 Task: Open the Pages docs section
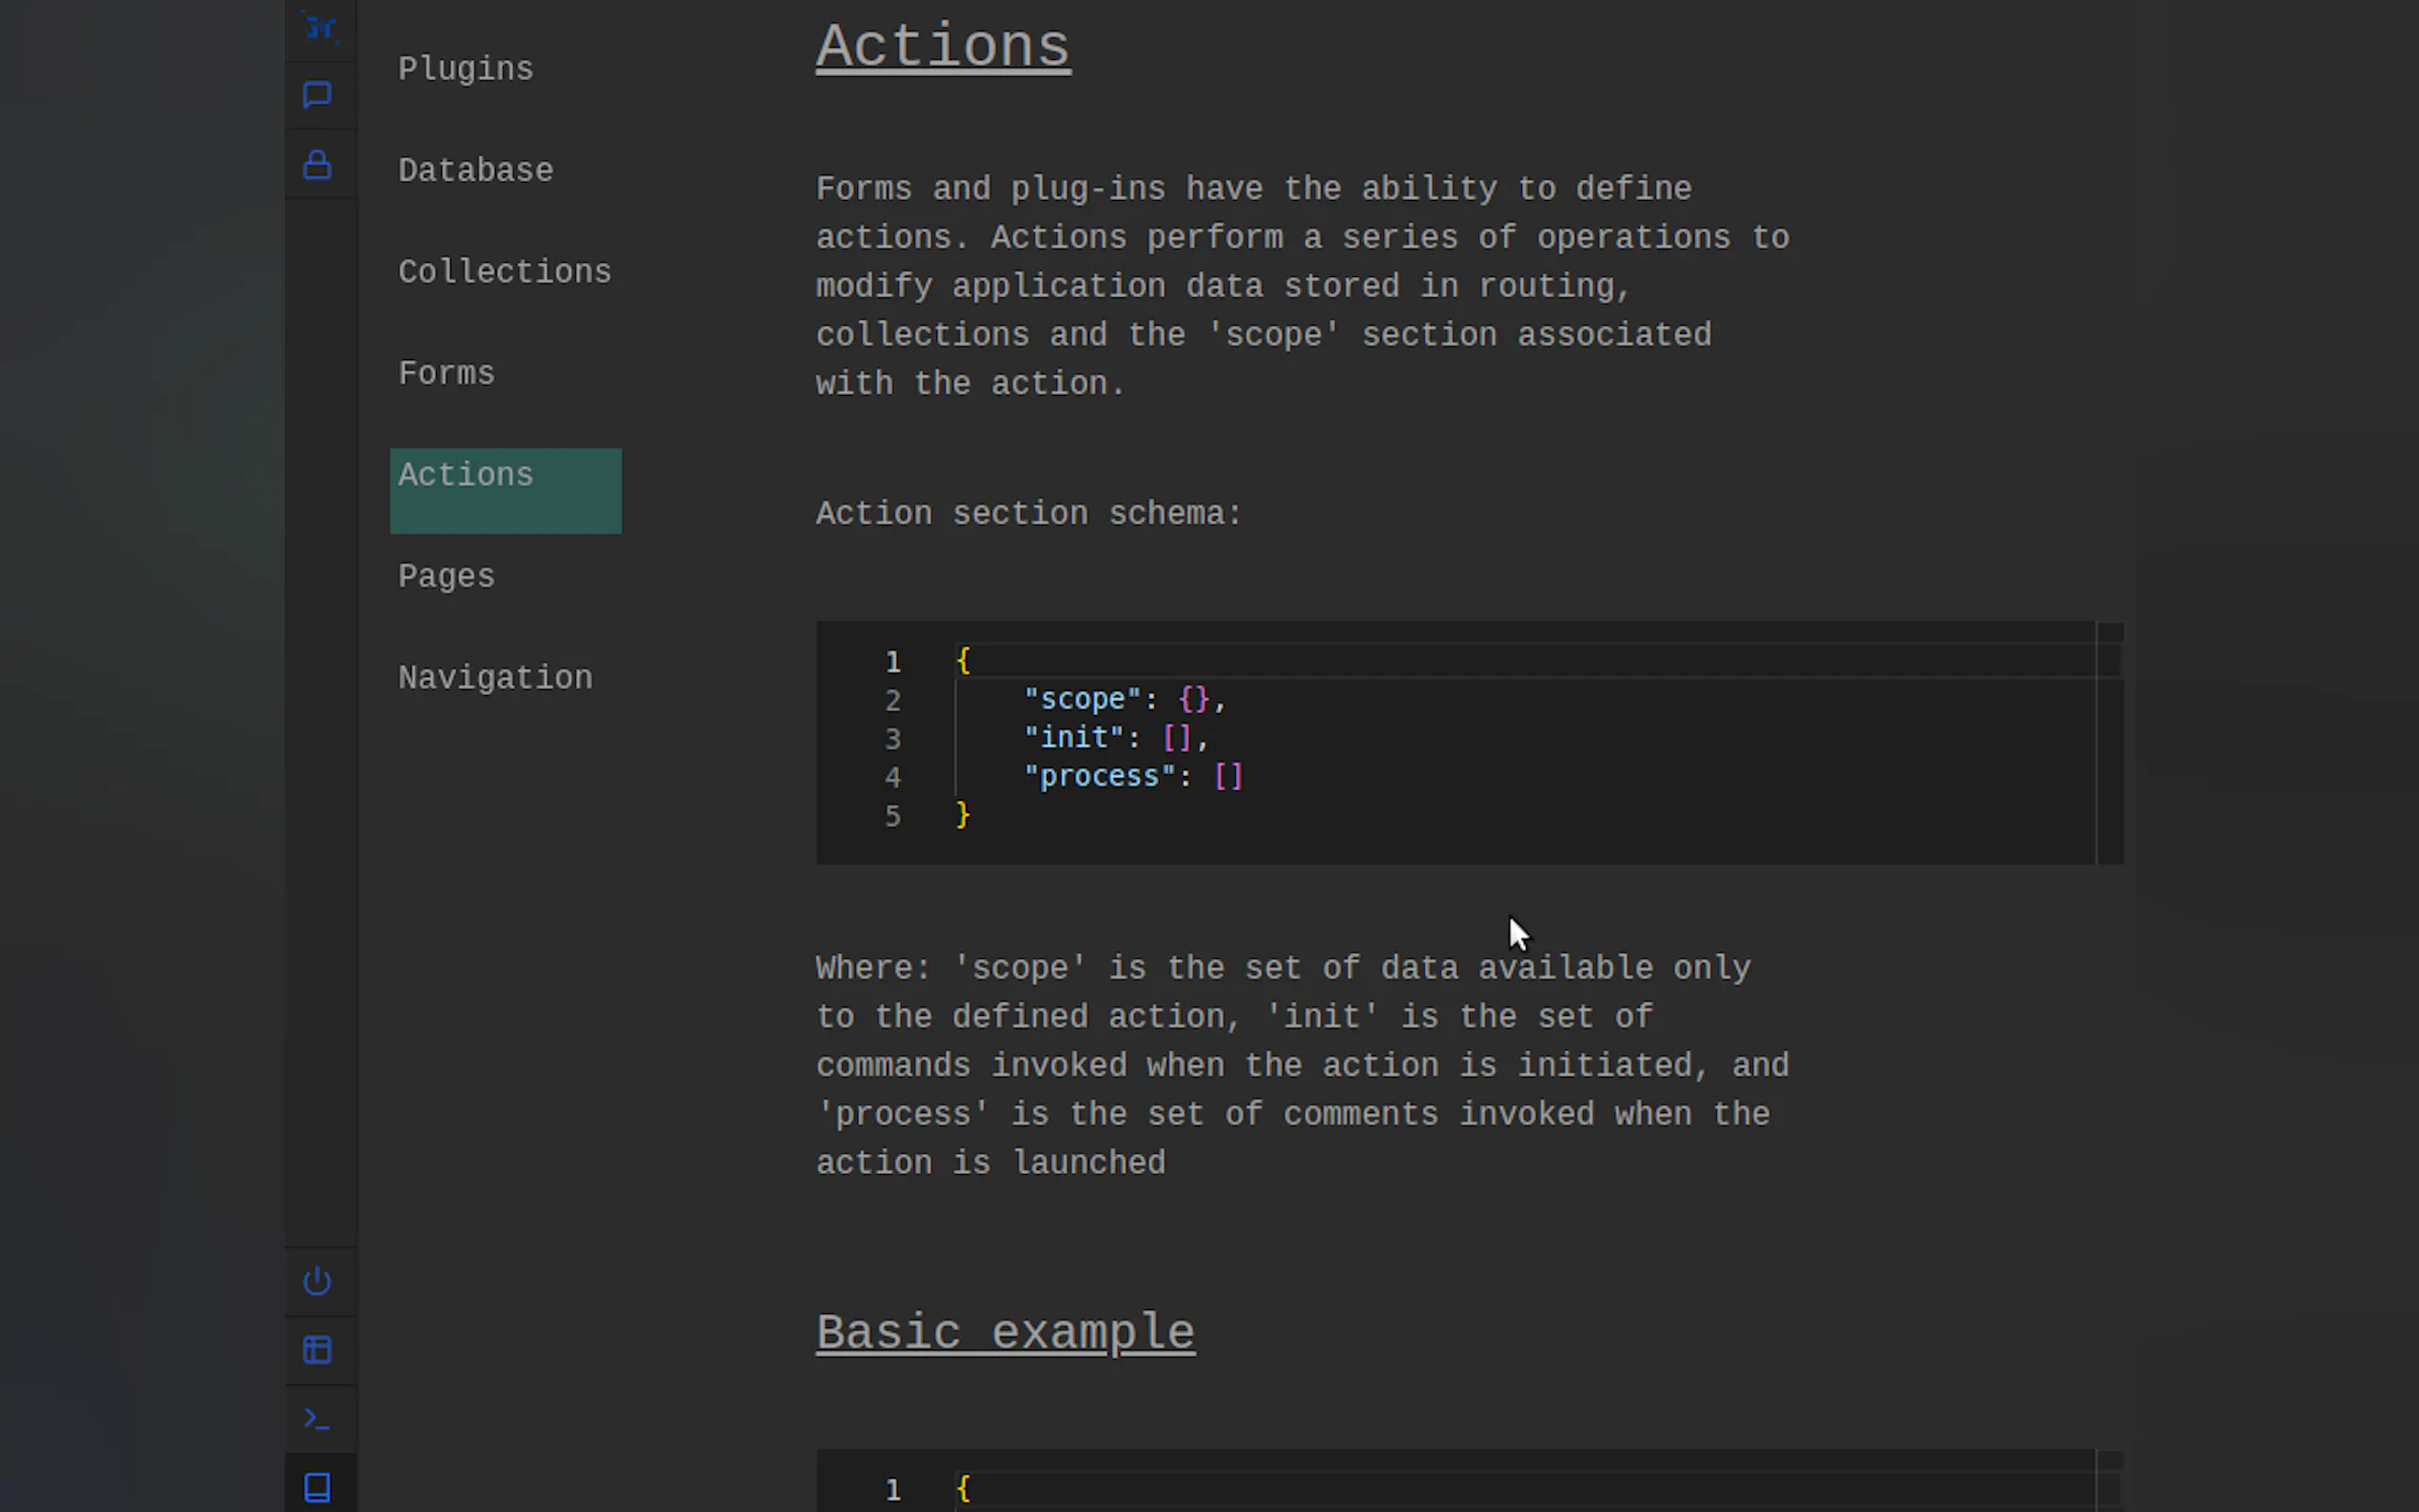(x=446, y=577)
